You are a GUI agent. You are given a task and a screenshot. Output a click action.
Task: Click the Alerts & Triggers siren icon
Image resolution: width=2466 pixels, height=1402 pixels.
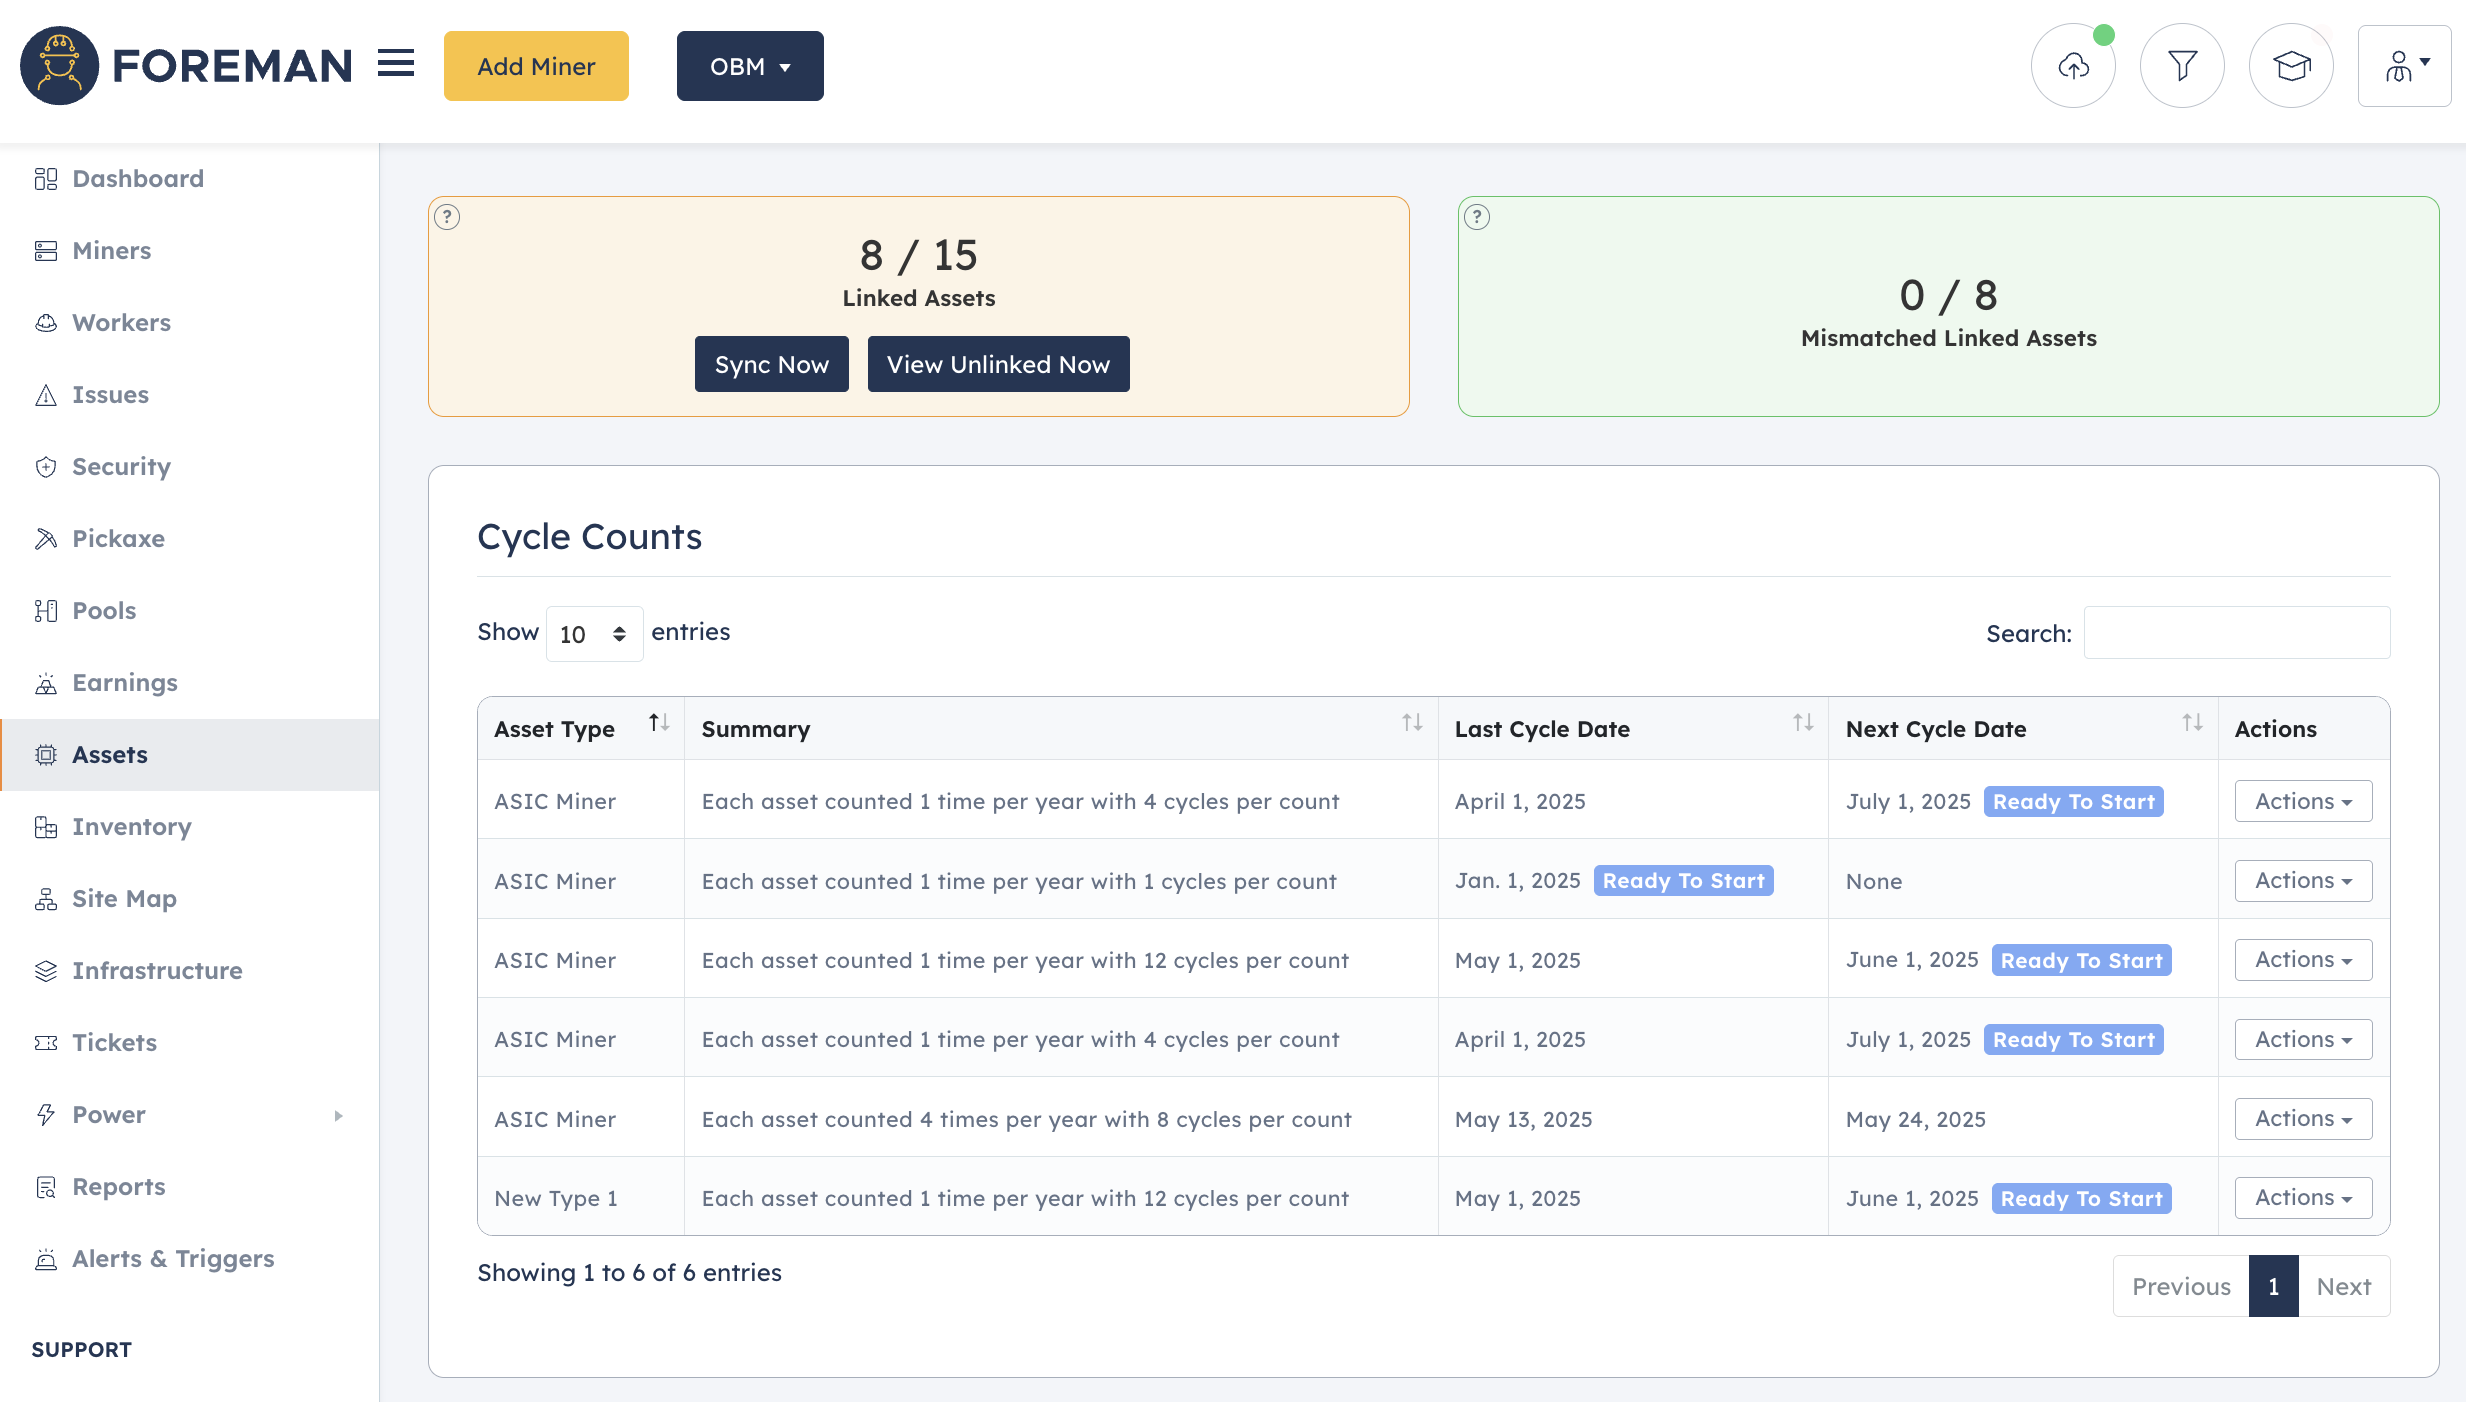point(46,1259)
